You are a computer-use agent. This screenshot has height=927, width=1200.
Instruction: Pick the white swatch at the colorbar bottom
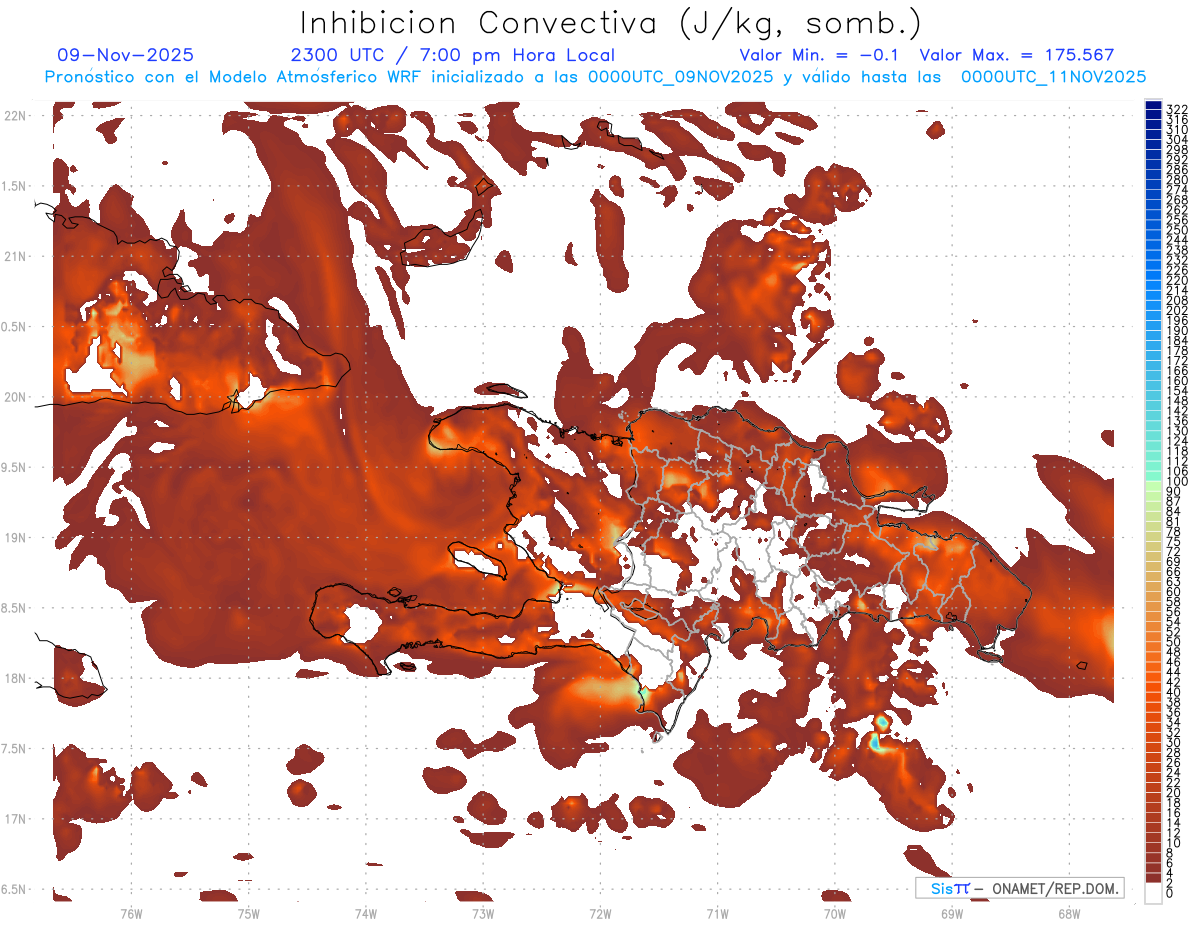click(1153, 892)
